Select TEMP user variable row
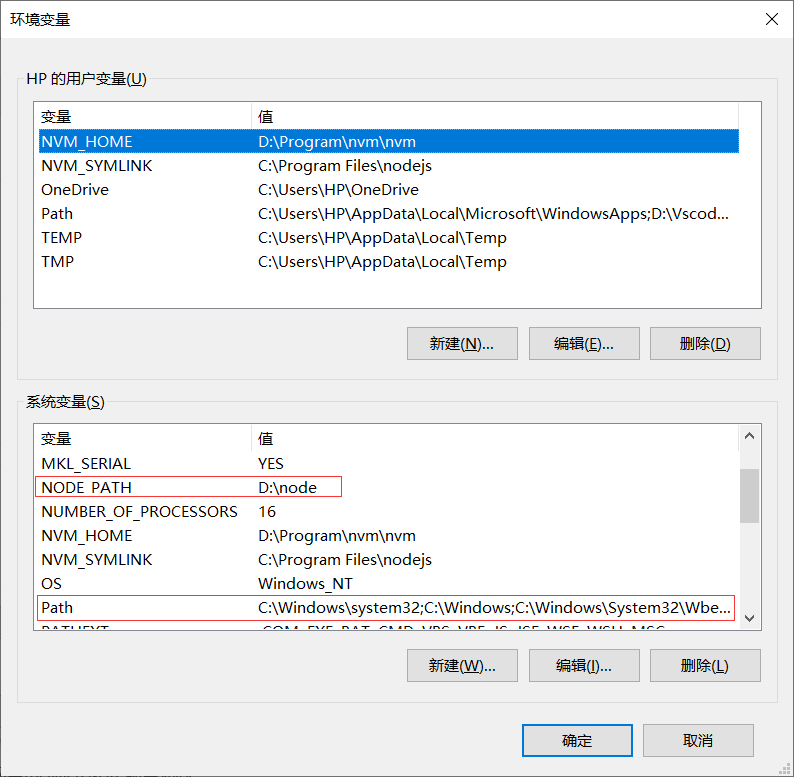 (x=61, y=238)
